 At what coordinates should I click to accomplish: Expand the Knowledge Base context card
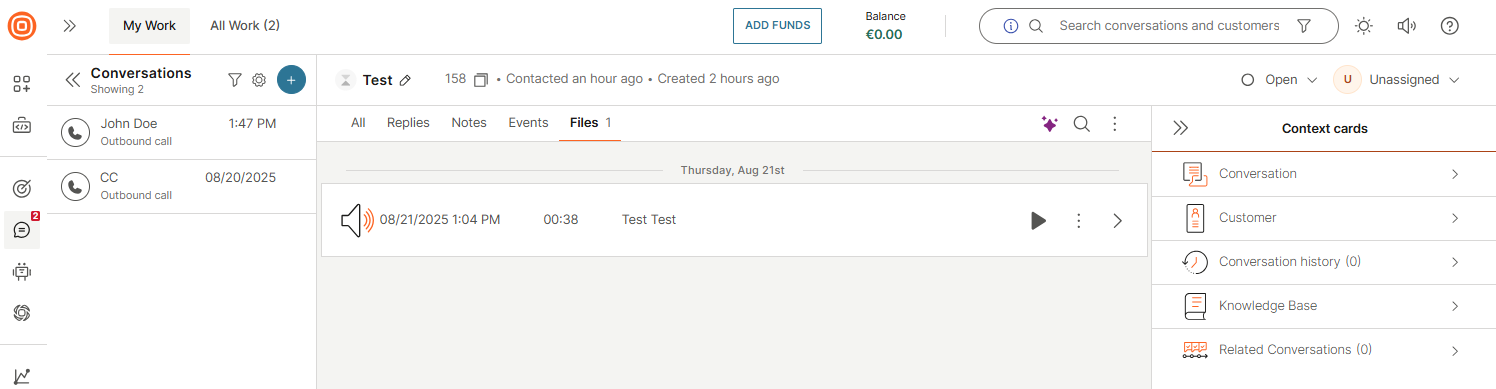(x=1323, y=306)
